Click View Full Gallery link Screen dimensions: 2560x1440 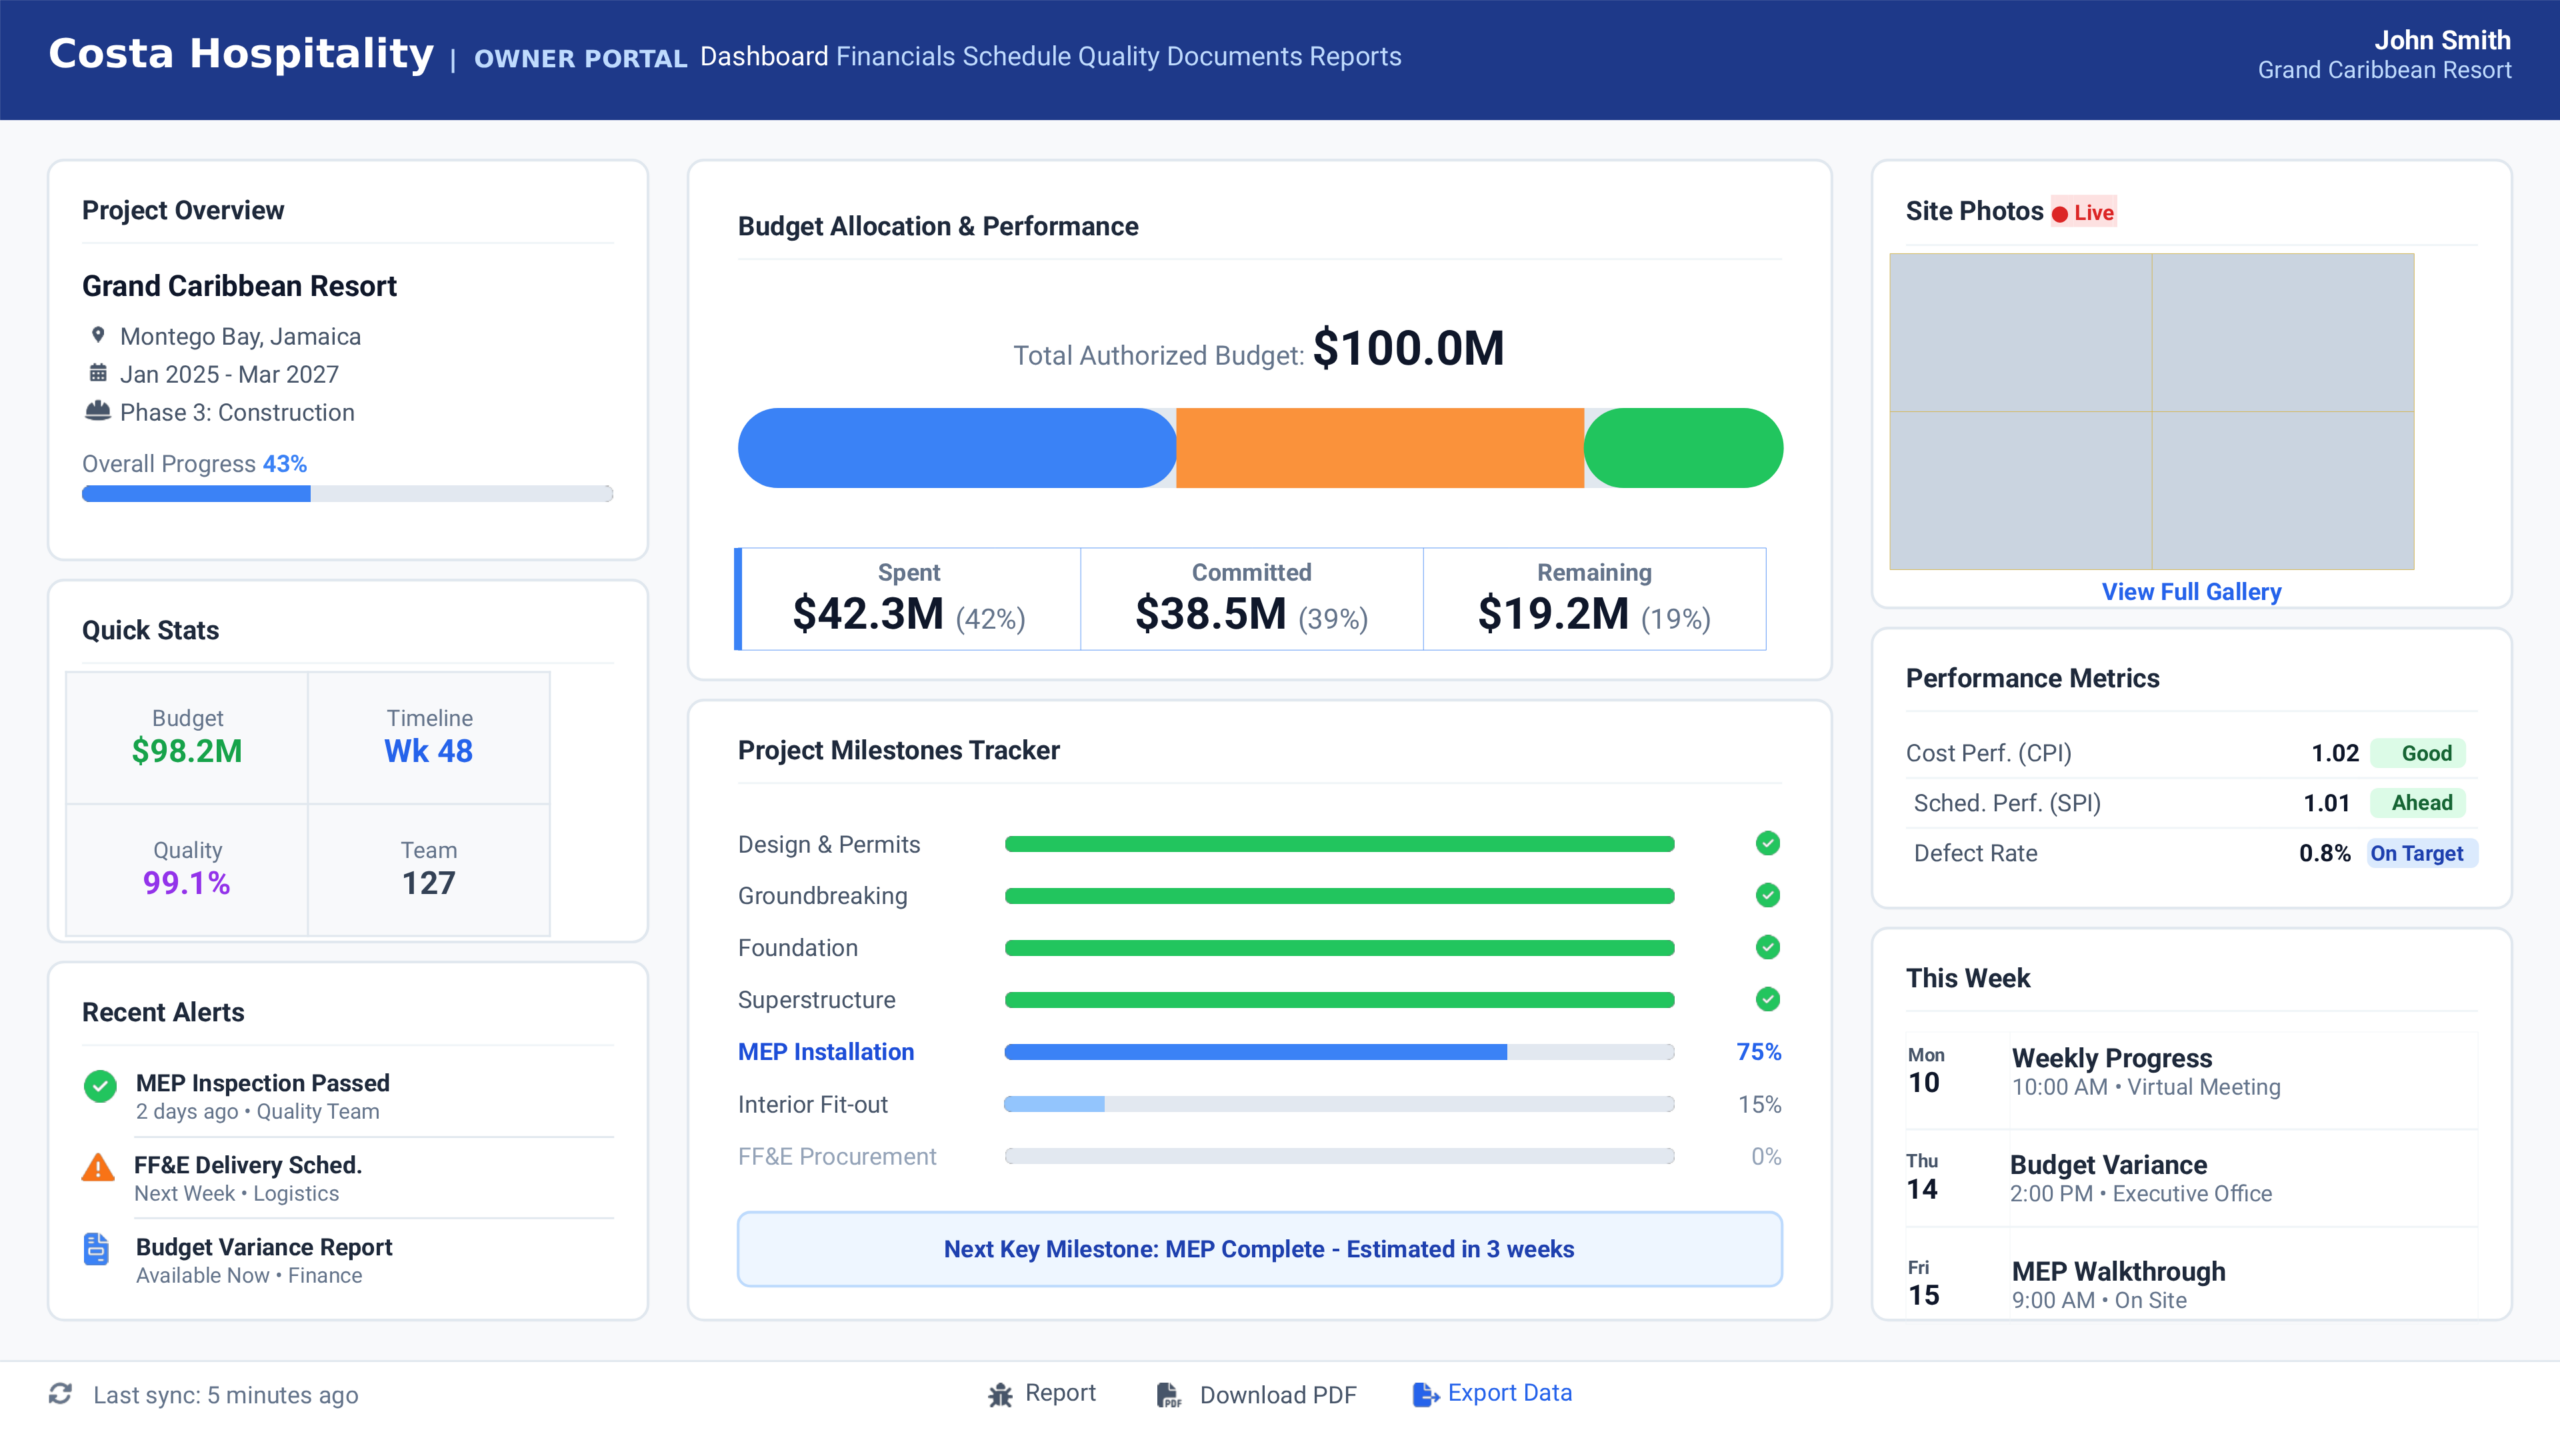(2191, 591)
